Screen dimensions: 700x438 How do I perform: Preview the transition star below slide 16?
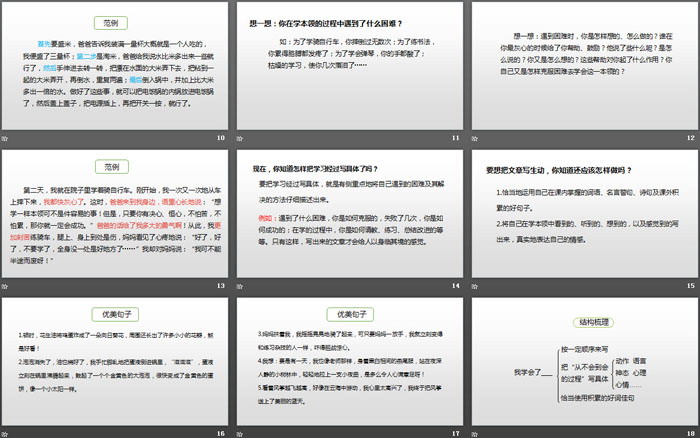(7, 433)
